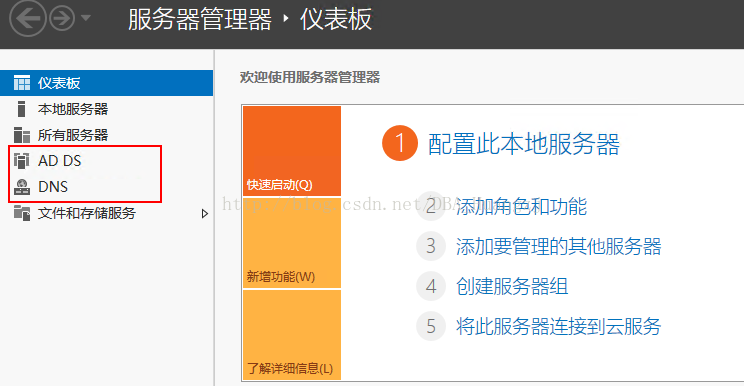Screen dimensions: 744x386
Task: Open 添加角色和功能 link
Action: coord(521,207)
